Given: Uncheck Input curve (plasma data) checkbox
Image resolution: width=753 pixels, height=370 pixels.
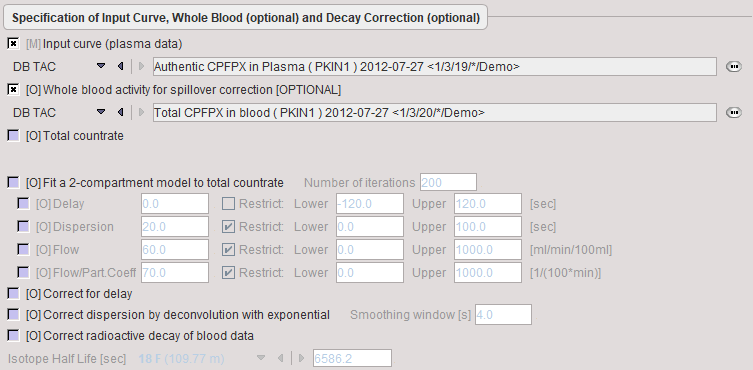Looking at the screenshot, I should point(13,44).
